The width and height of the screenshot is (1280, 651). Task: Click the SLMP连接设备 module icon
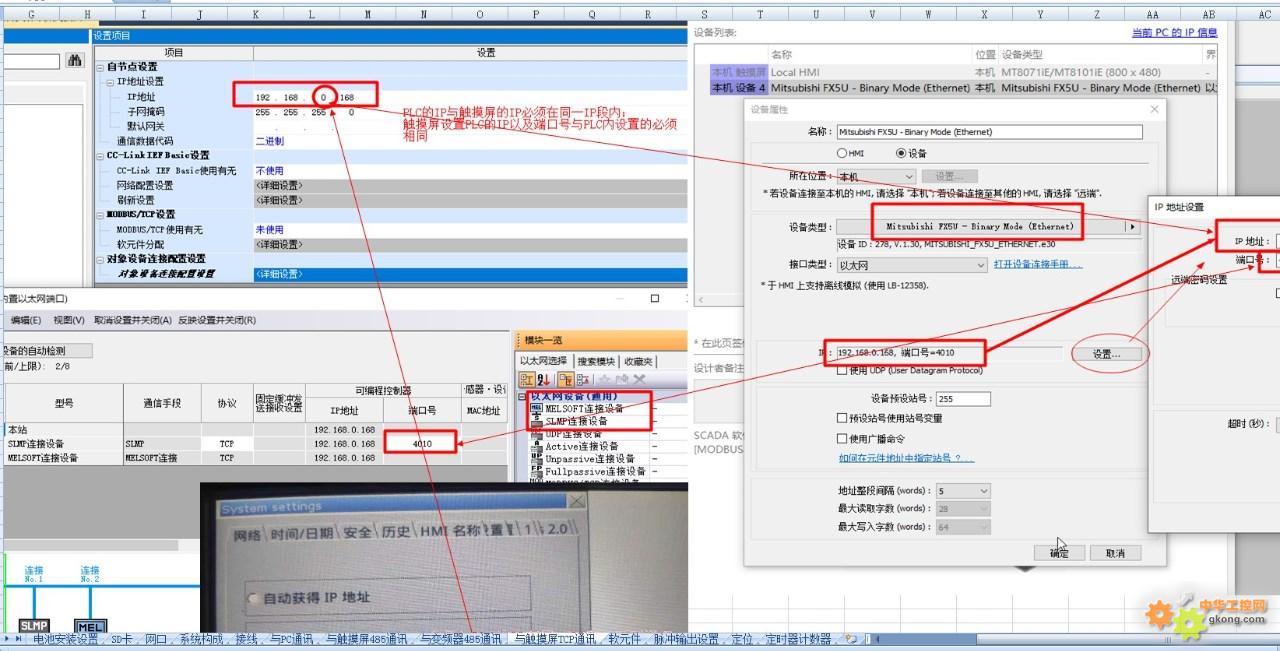[x=537, y=421]
